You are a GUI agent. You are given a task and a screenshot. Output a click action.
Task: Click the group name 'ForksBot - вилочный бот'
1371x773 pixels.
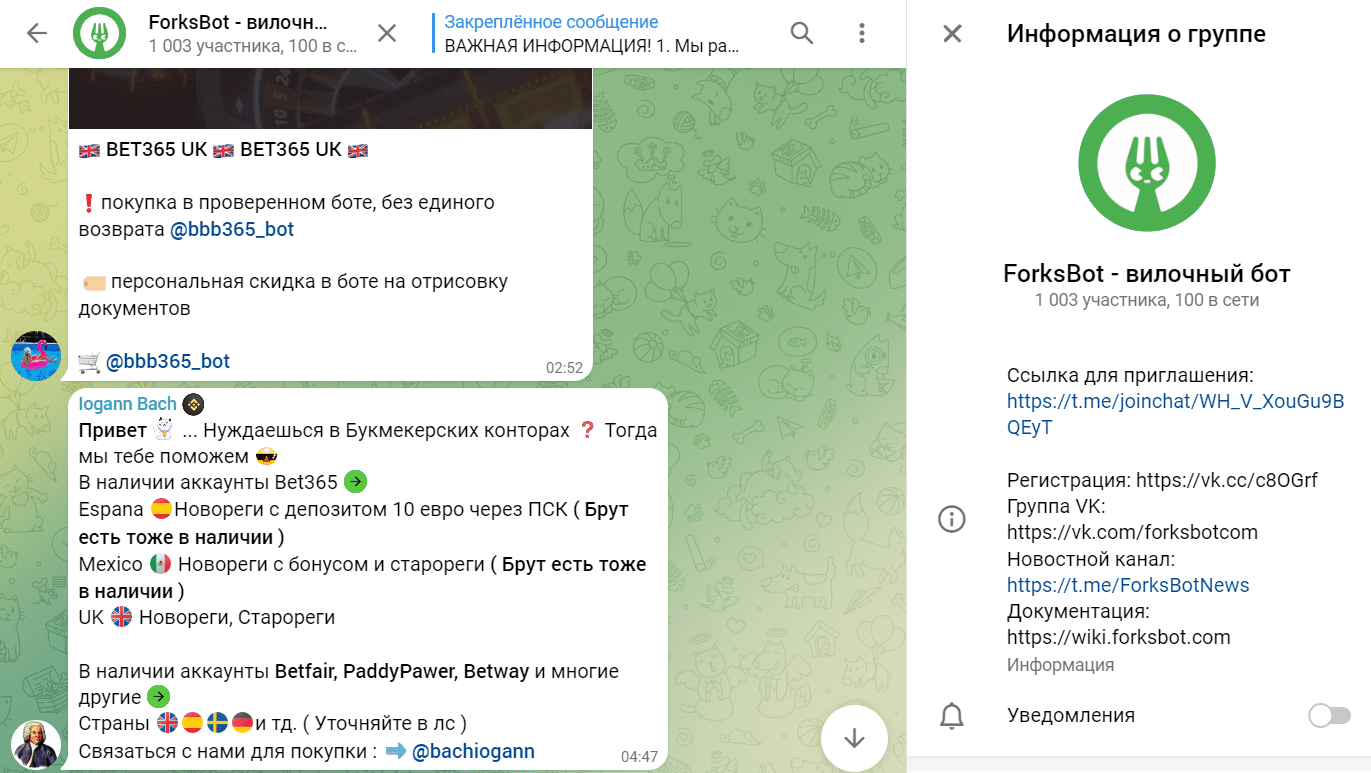coord(1146,274)
